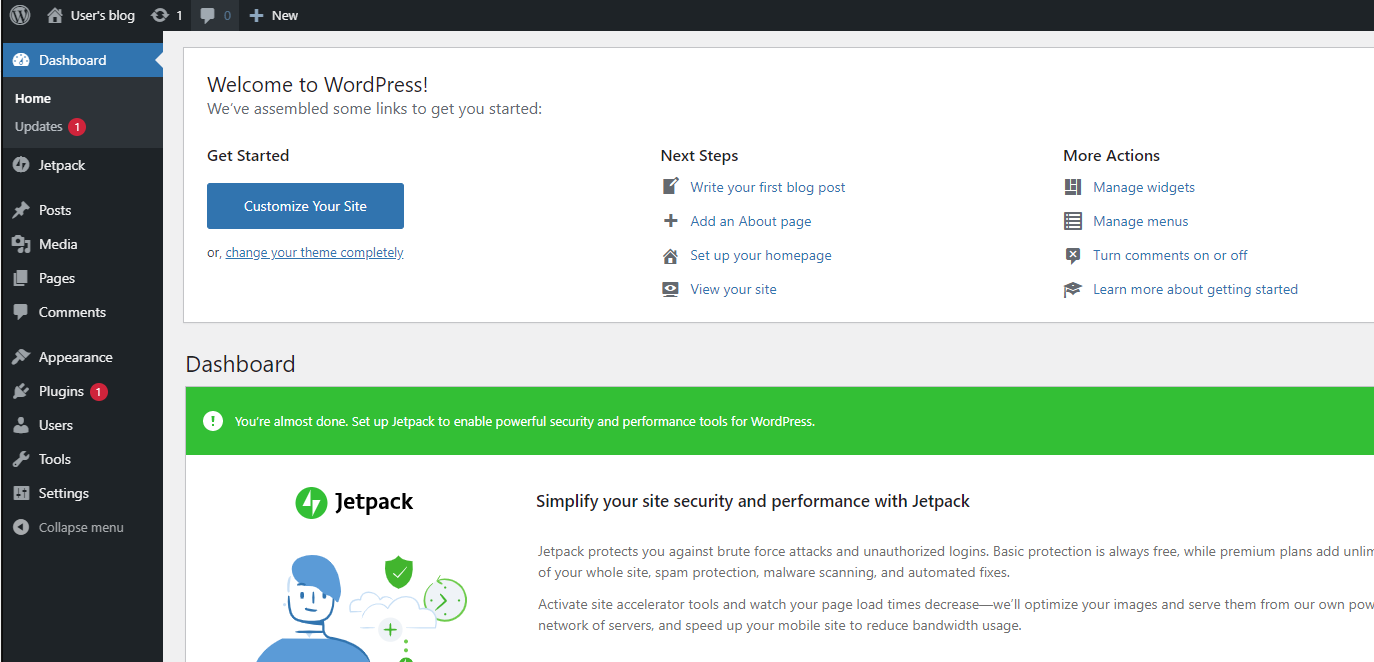Open the Jetpack menu label
The height and width of the screenshot is (662, 1374).
(x=62, y=165)
